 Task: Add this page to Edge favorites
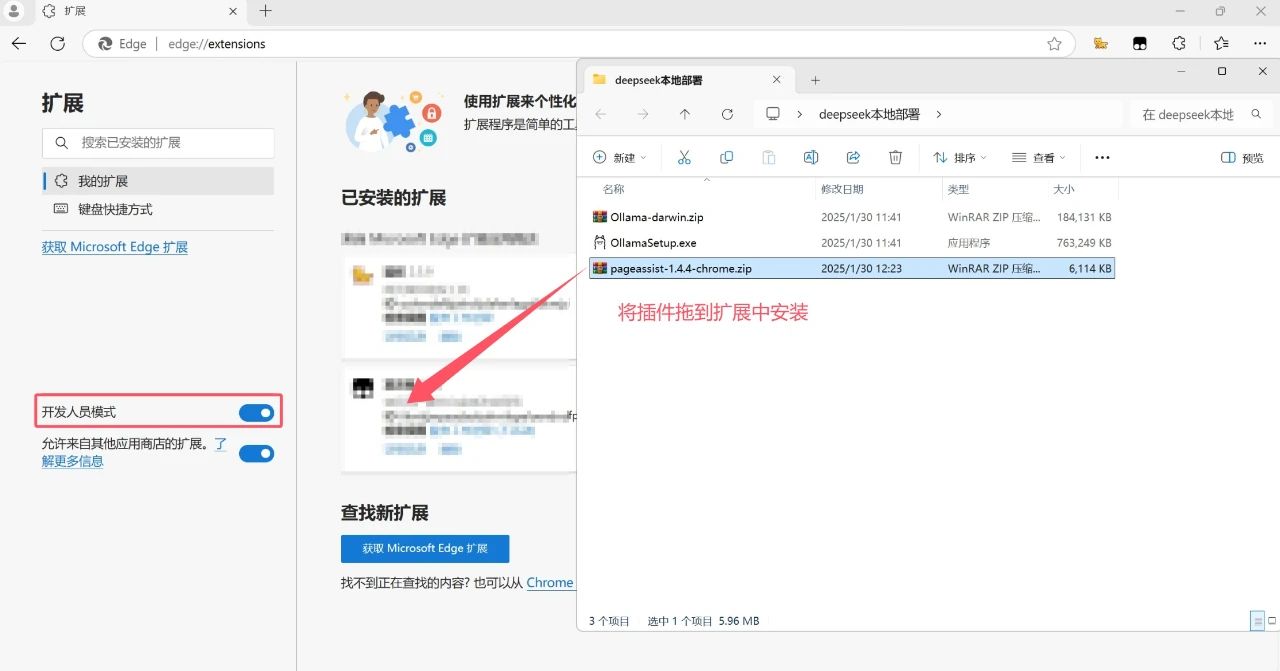(1054, 44)
